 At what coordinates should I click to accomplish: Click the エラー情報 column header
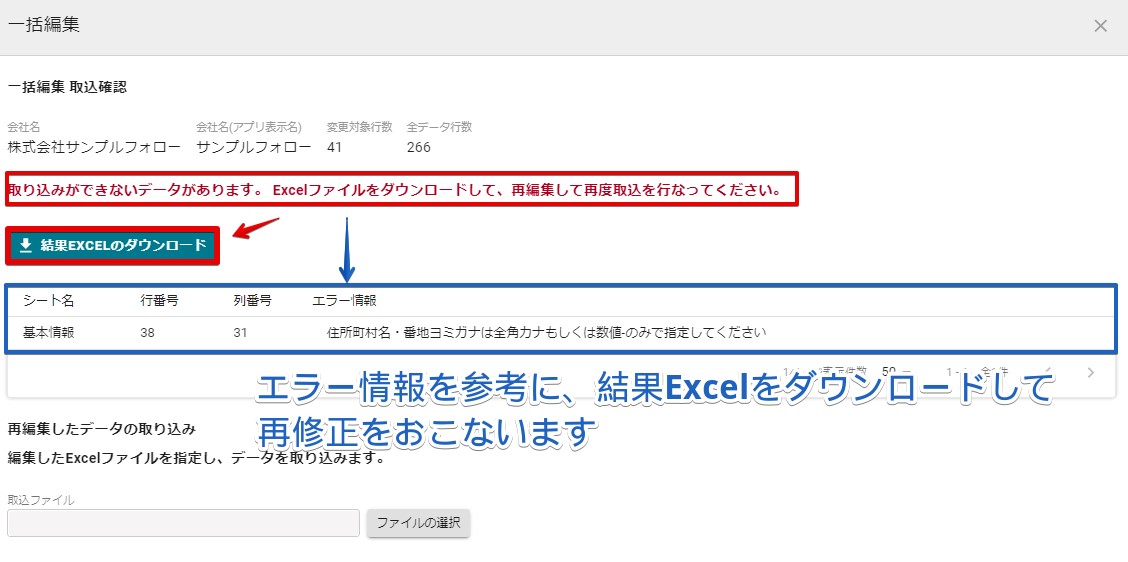344,300
